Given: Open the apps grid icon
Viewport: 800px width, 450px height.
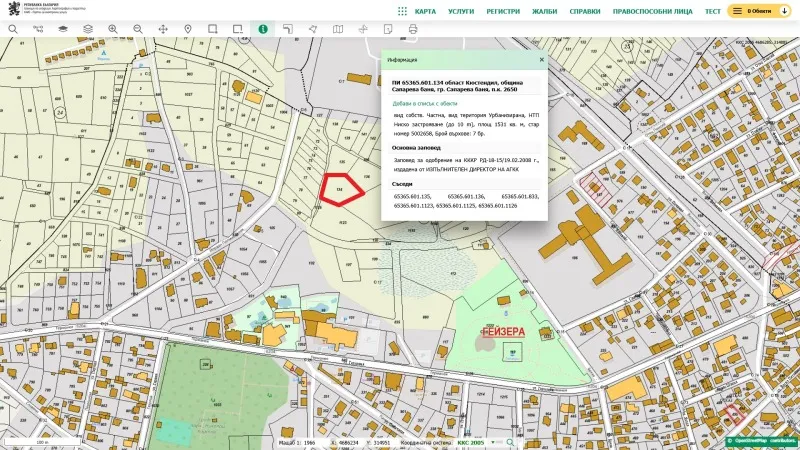Looking at the screenshot, I should point(402,11).
